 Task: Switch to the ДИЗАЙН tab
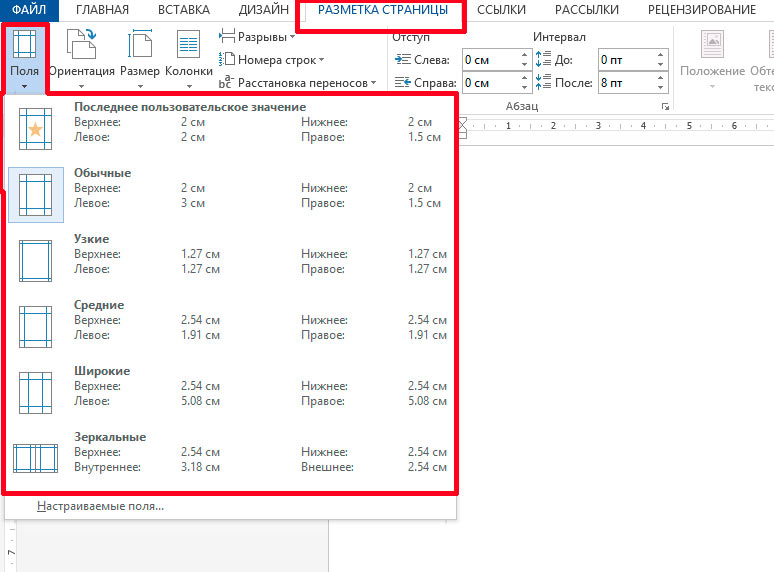(264, 10)
